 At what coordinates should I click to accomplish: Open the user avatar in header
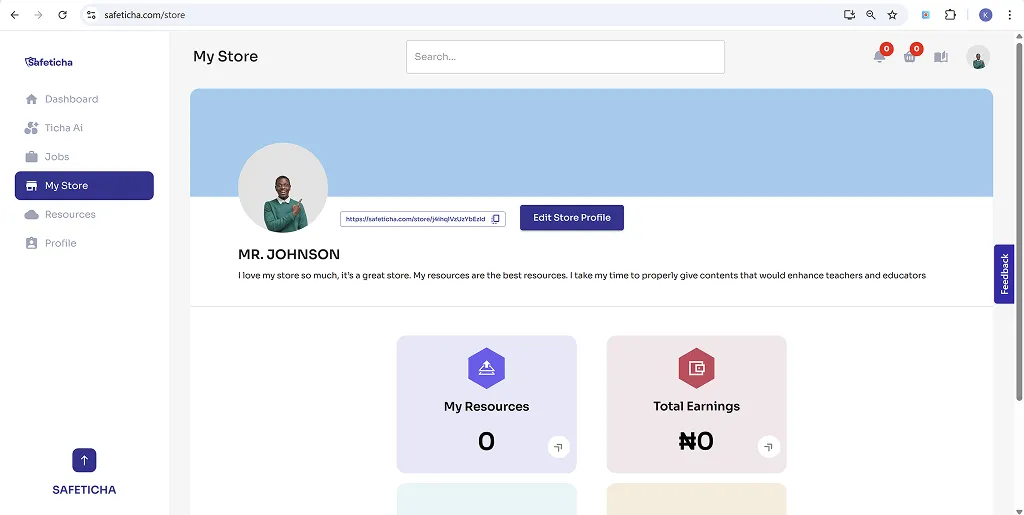point(978,57)
